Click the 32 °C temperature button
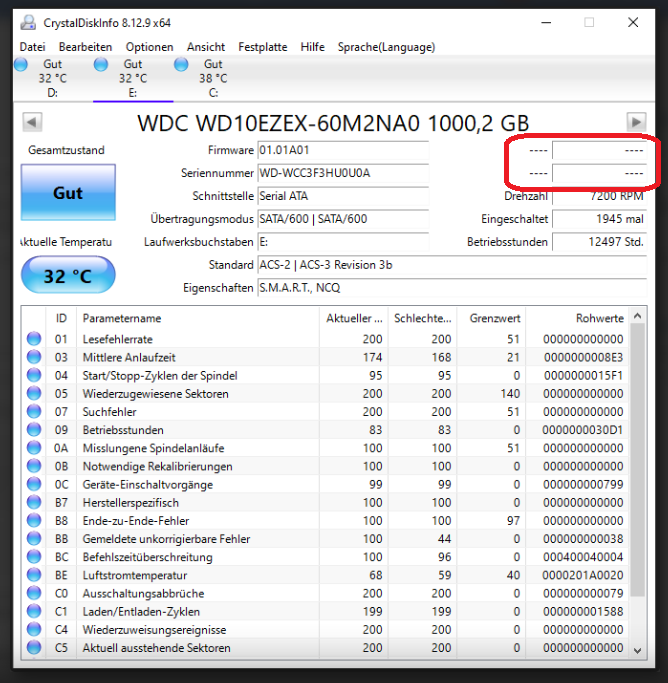 point(68,275)
